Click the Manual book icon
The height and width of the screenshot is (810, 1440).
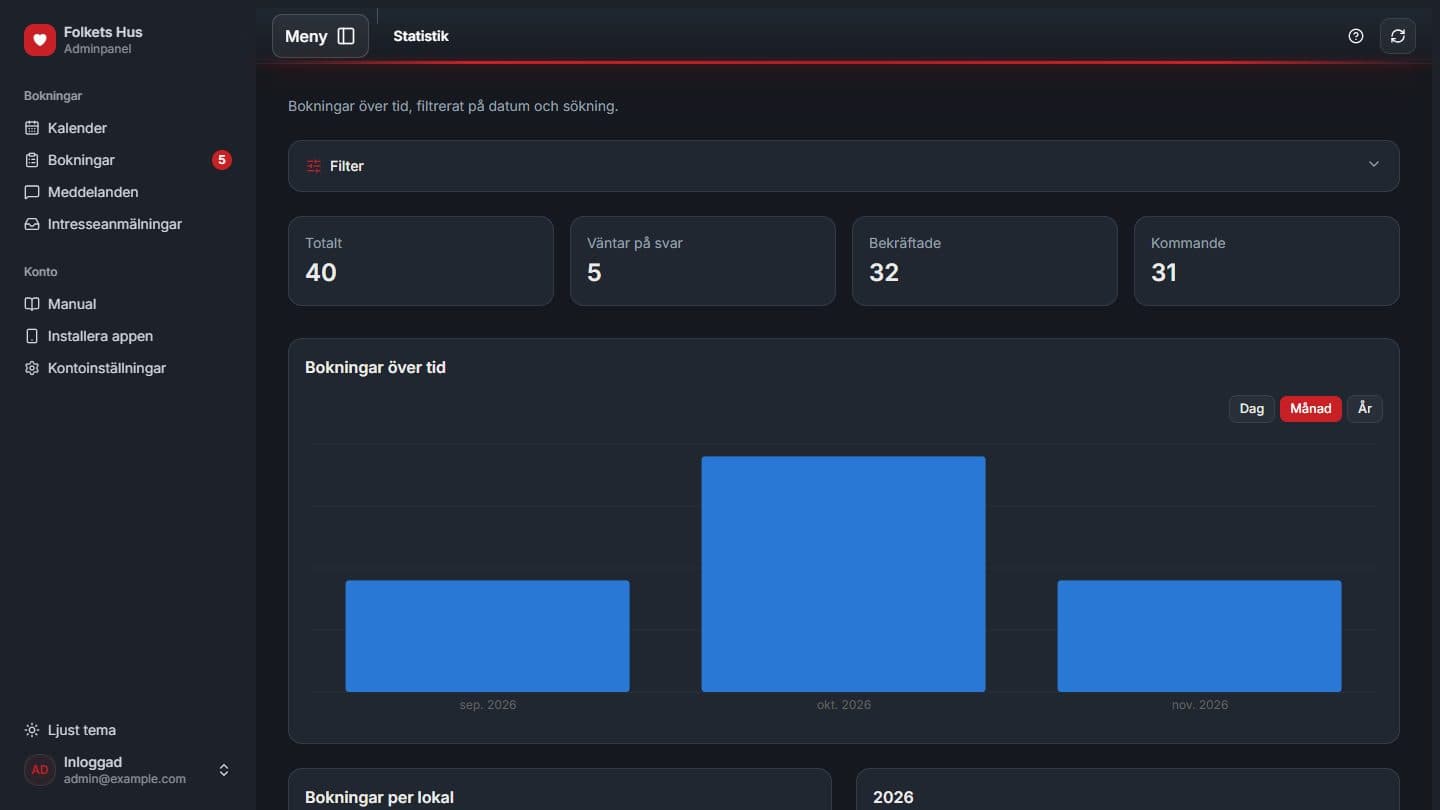click(32, 304)
